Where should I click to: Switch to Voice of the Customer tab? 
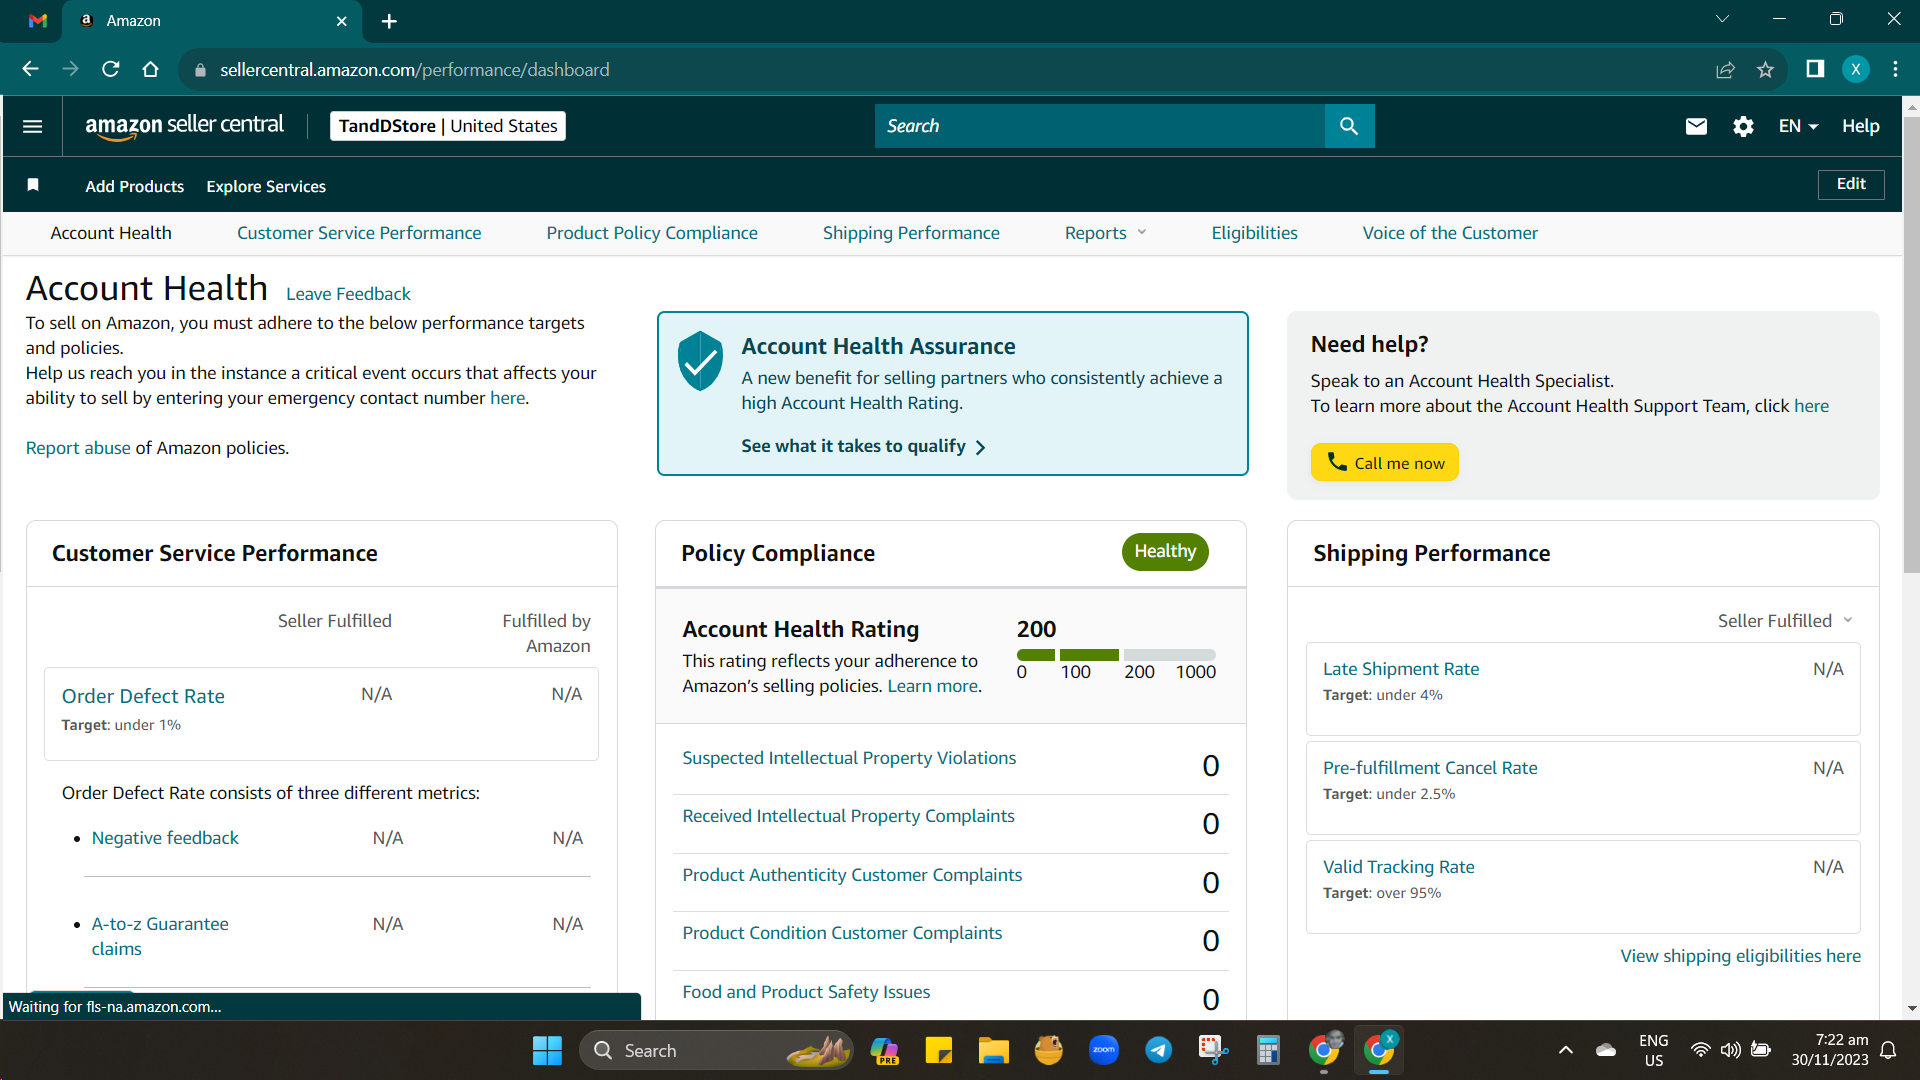pyautogui.click(x=1450, y=233)
